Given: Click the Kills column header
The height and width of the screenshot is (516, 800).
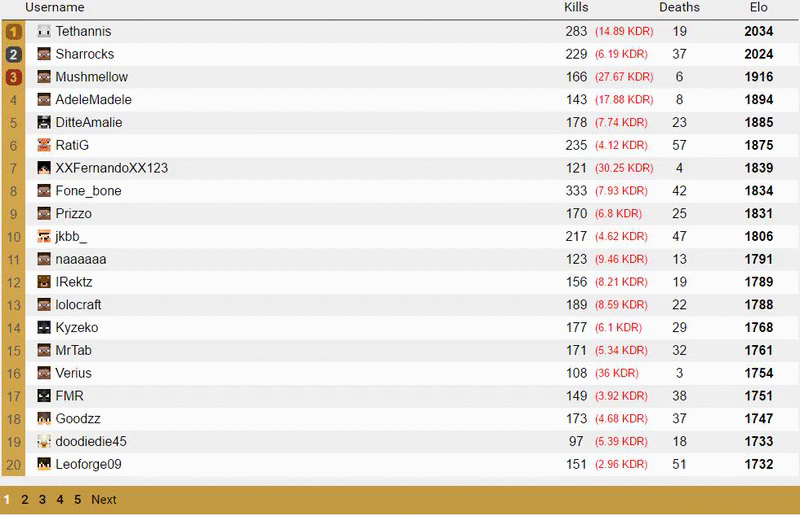Looking at the screenshot, I should 576,8.
